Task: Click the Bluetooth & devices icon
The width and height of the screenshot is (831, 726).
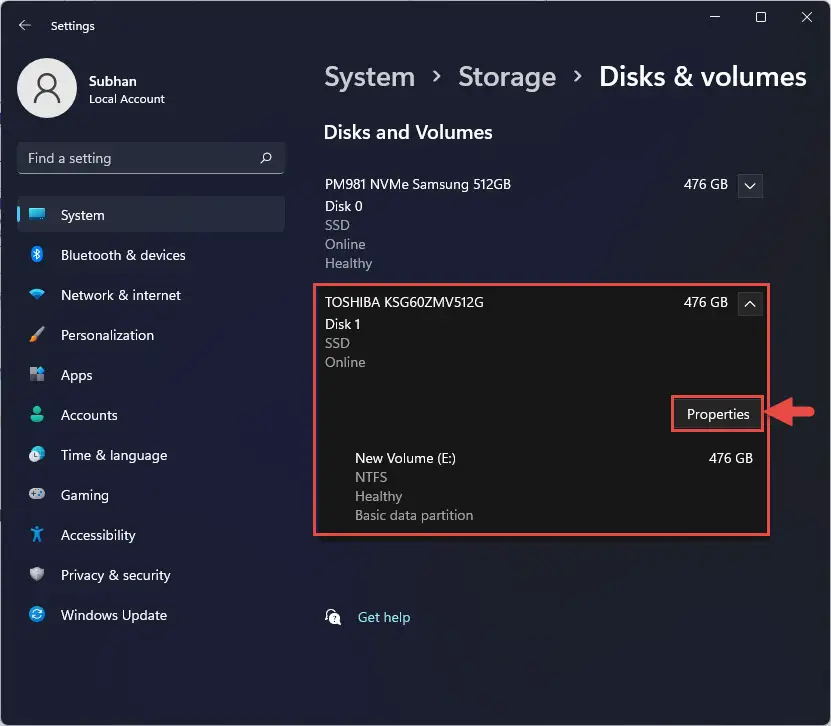Action: 37,254
